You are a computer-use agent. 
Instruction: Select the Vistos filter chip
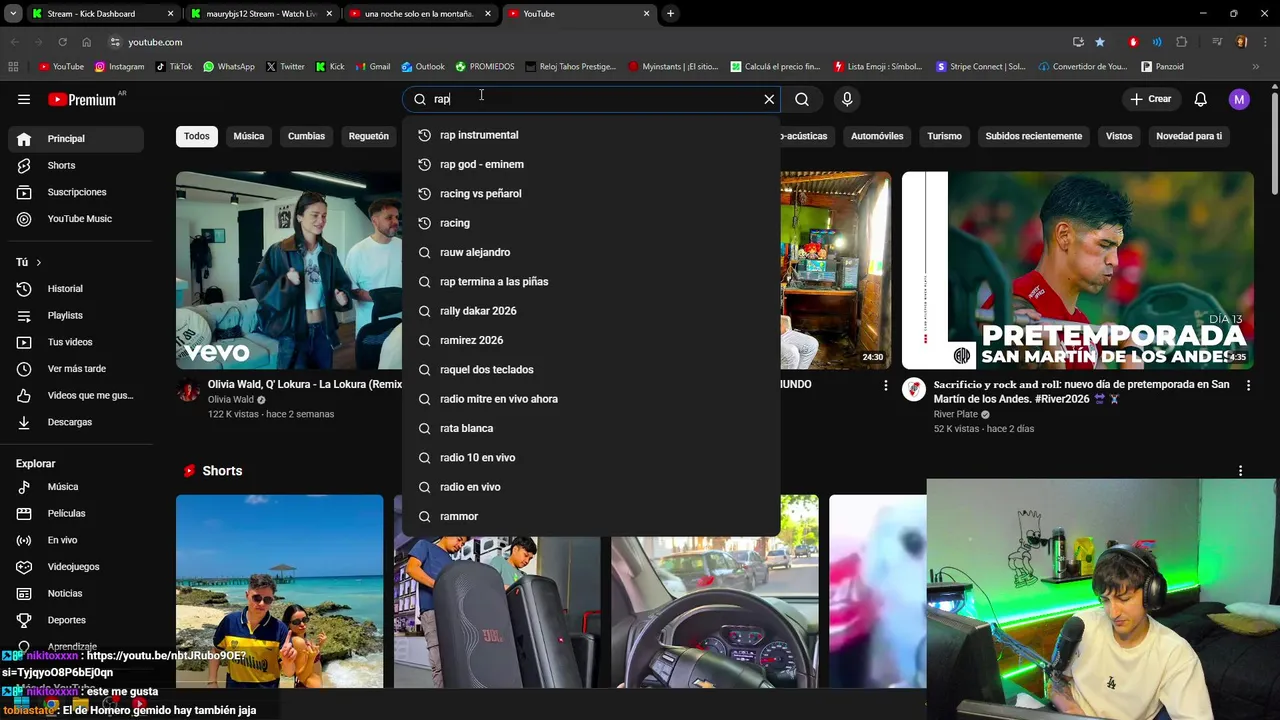[x=1119, y=136]
